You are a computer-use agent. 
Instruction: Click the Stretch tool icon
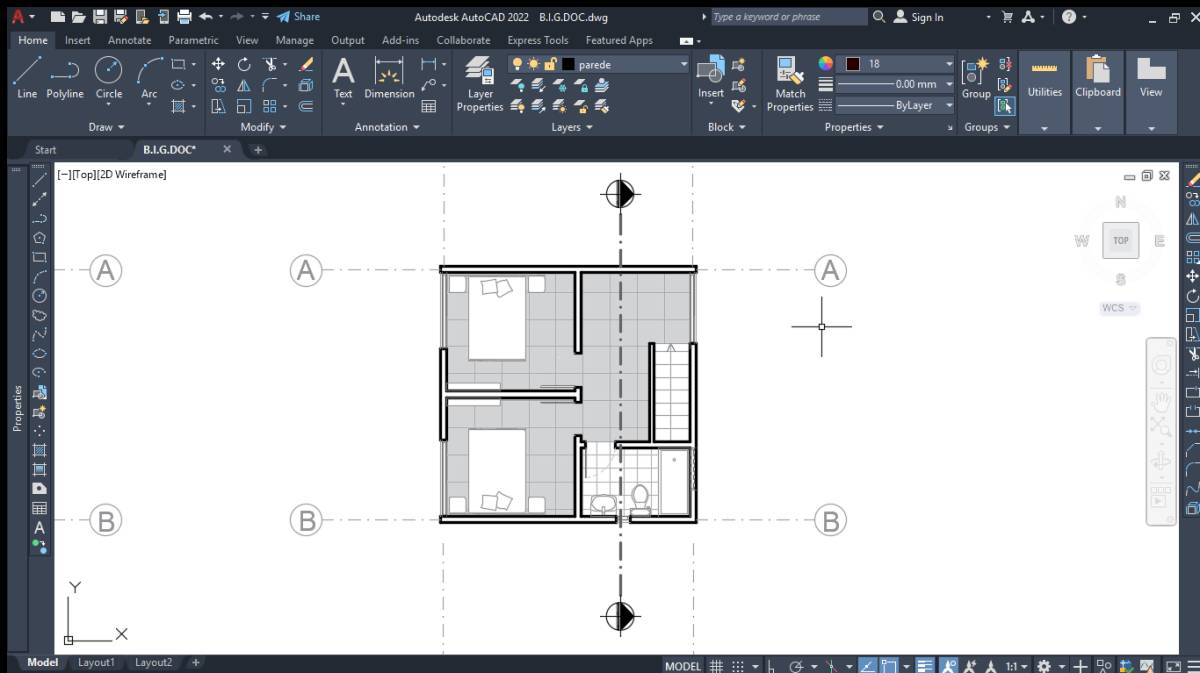point(218,106)
